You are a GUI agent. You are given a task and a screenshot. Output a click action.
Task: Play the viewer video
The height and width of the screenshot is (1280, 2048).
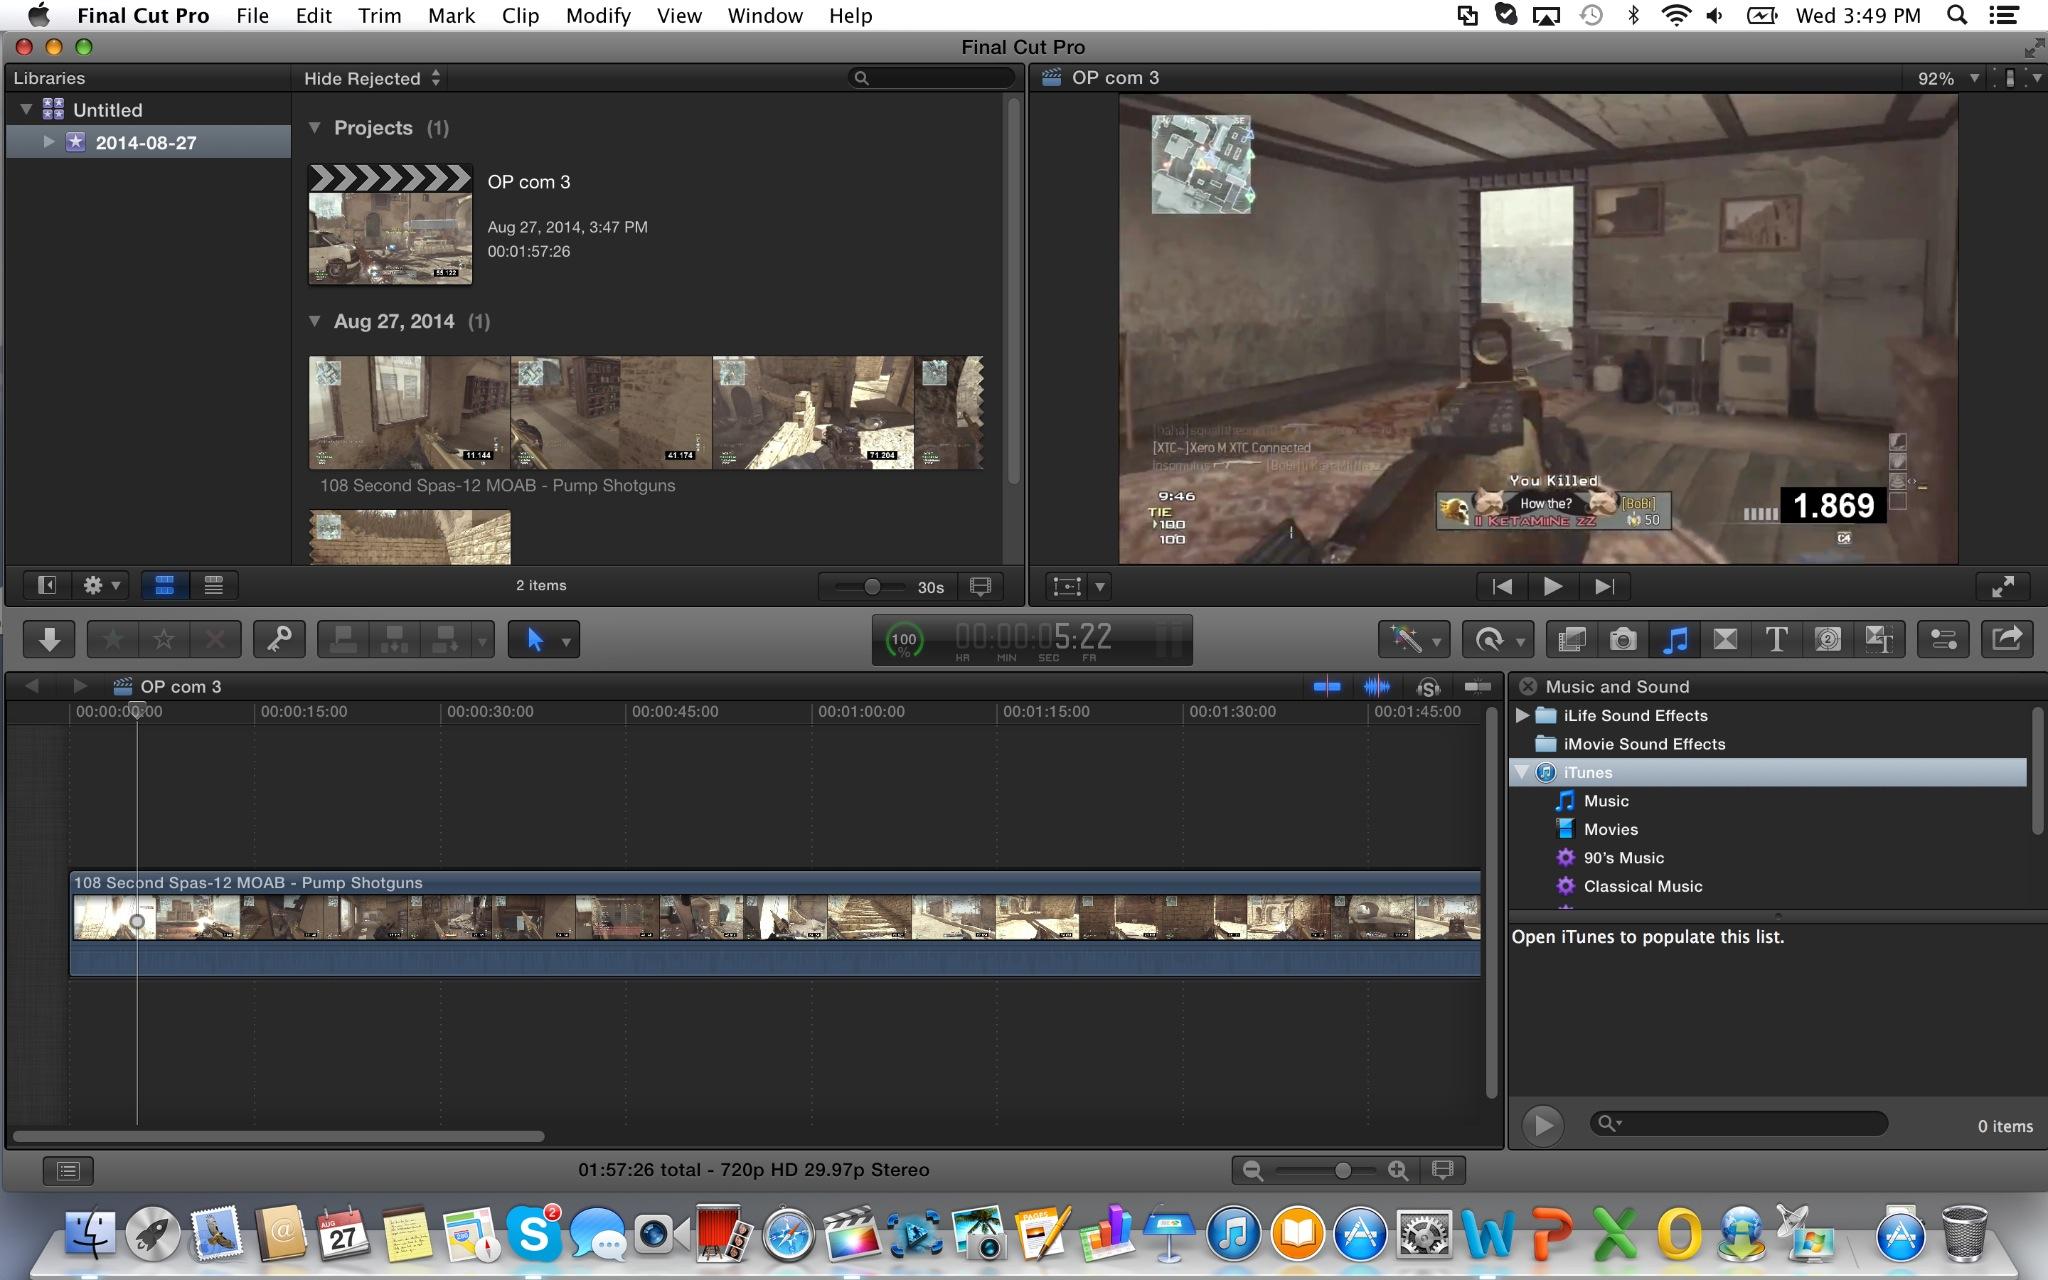(1553, 587)
